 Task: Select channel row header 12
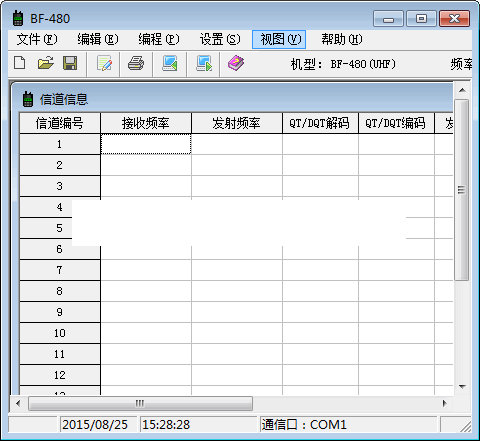click(60, 375)
